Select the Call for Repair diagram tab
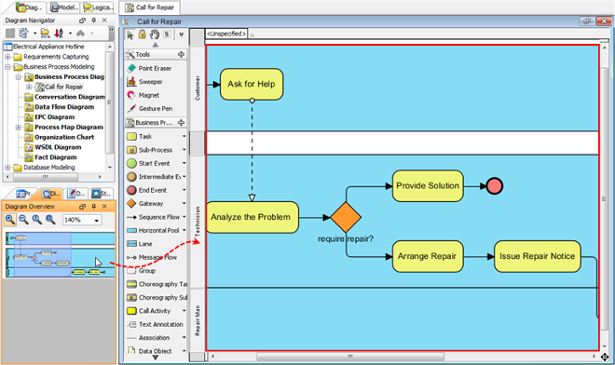Viewport: 615px width, 365px height. pyautogui.click(x=149, y=7)
